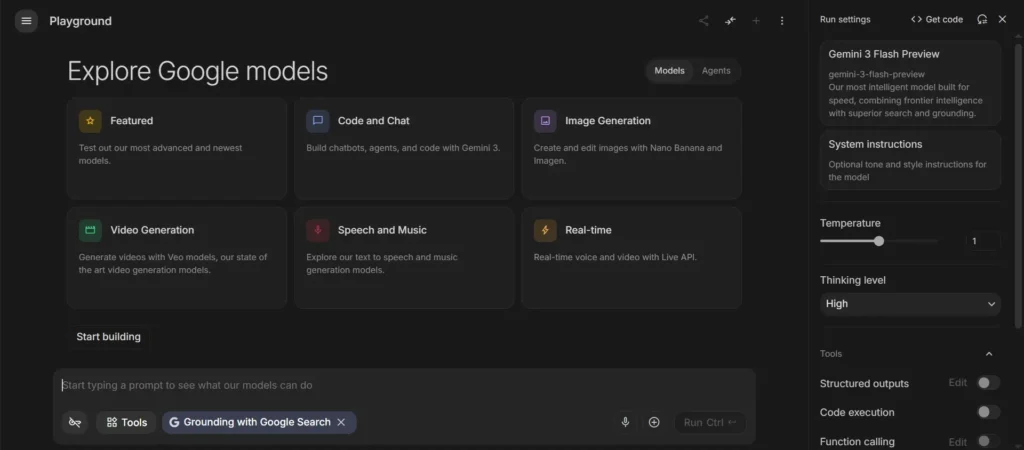Click the microphone icon in prompt bar
The width and height of the screenshot is (1024, 450).
click(625, 423)
